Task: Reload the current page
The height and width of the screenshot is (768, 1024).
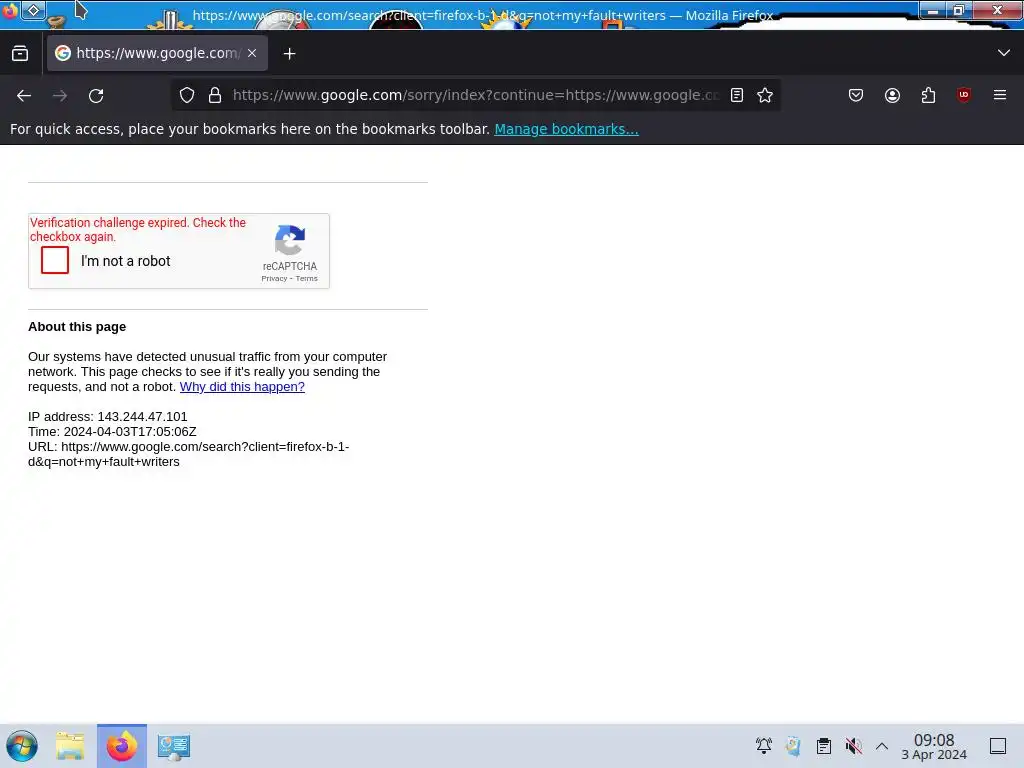Action: 96,96
